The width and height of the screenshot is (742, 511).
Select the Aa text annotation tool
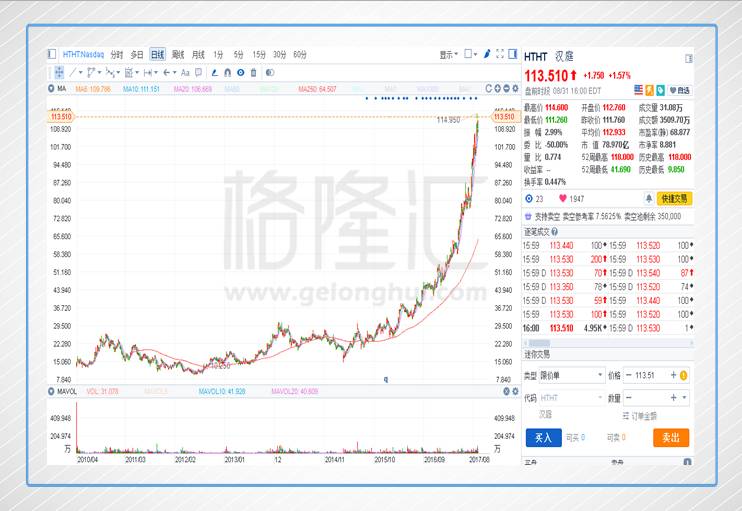(186, 72)
